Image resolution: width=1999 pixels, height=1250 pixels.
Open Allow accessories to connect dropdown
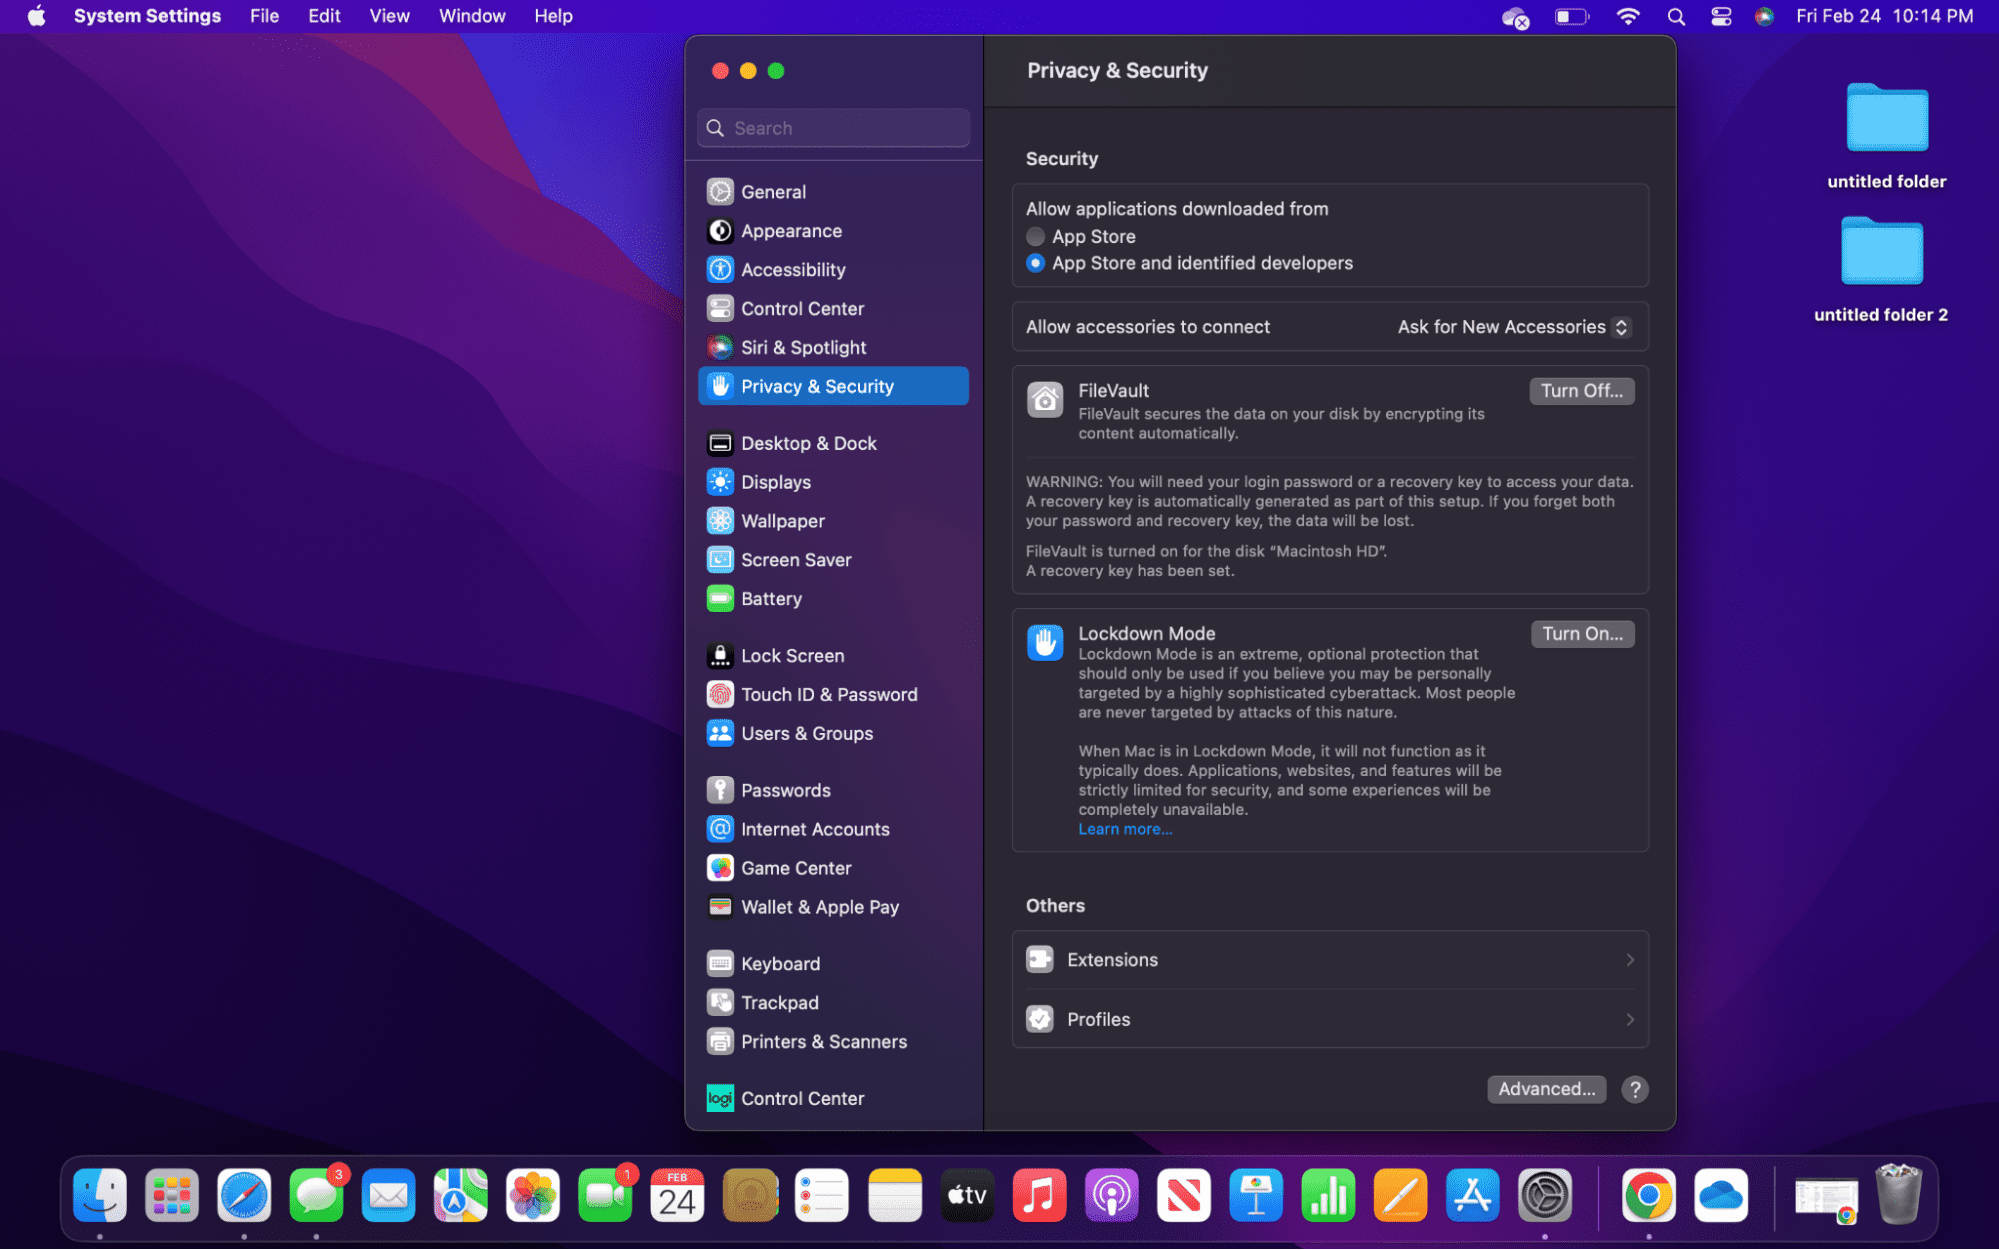pos(1514,327)
